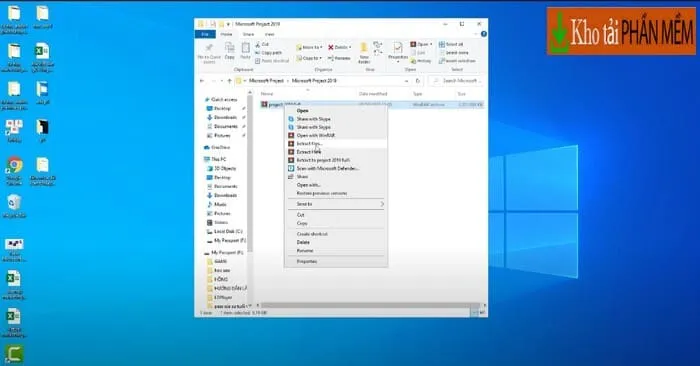Sort by the Date modified column header
This screenshot has height=366, width=700.
click(x=373, y=94)
